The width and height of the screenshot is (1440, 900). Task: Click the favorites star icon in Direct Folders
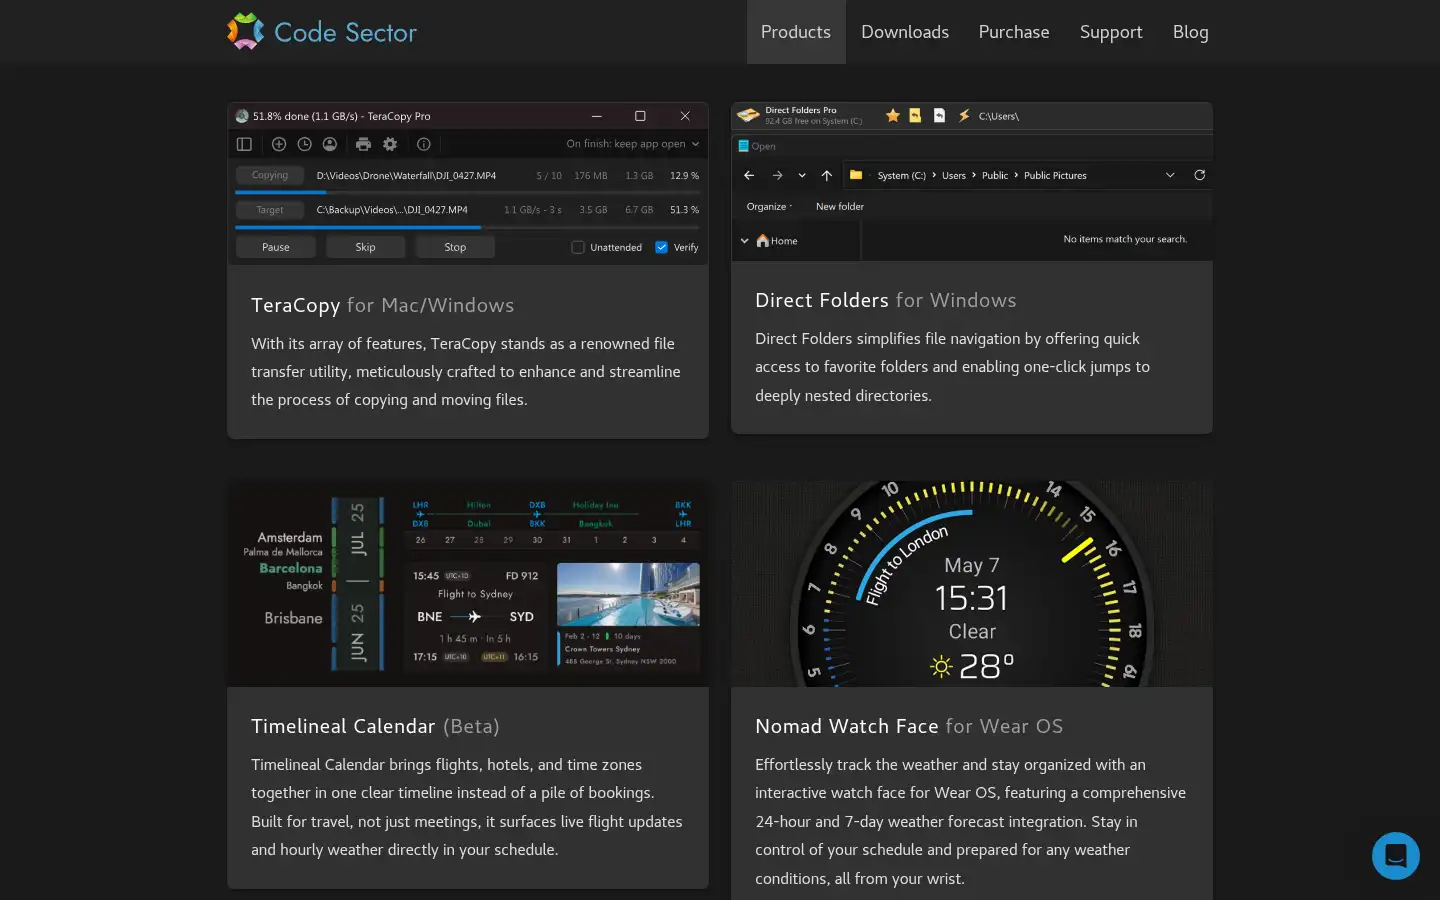(x=892, y=116)
